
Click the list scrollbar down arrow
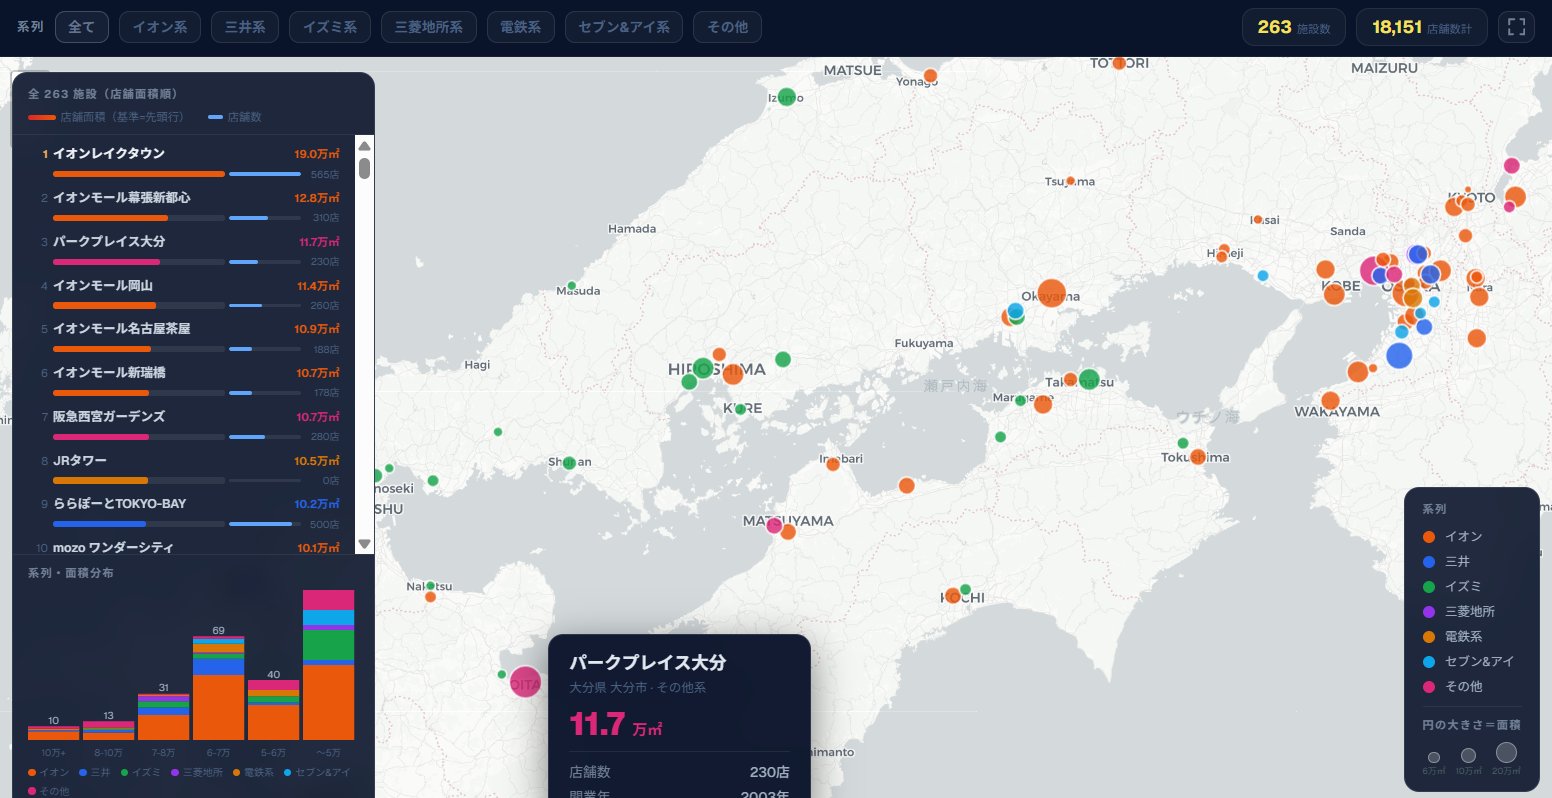(x=364, y=544)
